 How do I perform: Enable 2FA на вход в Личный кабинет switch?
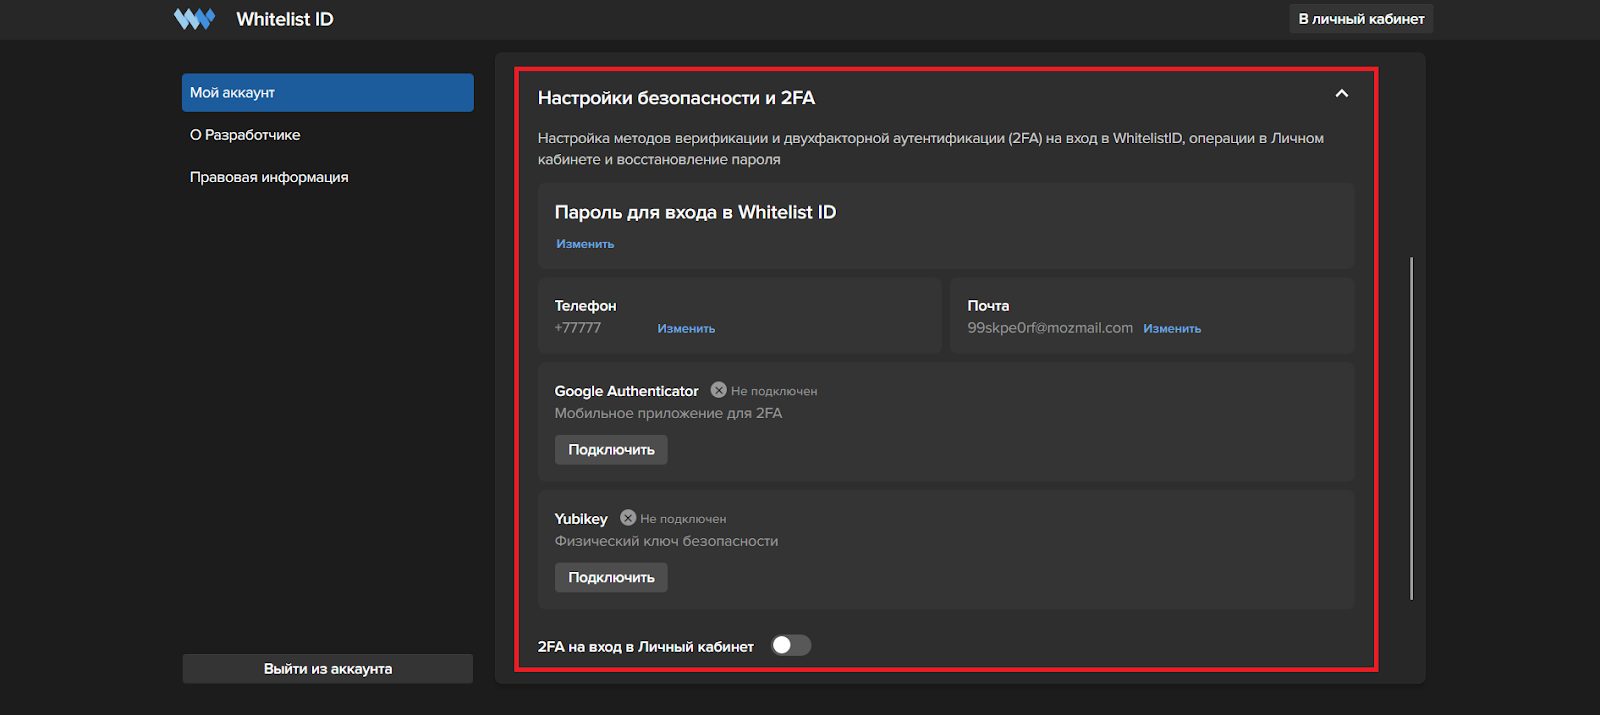(x=791, y=645)
